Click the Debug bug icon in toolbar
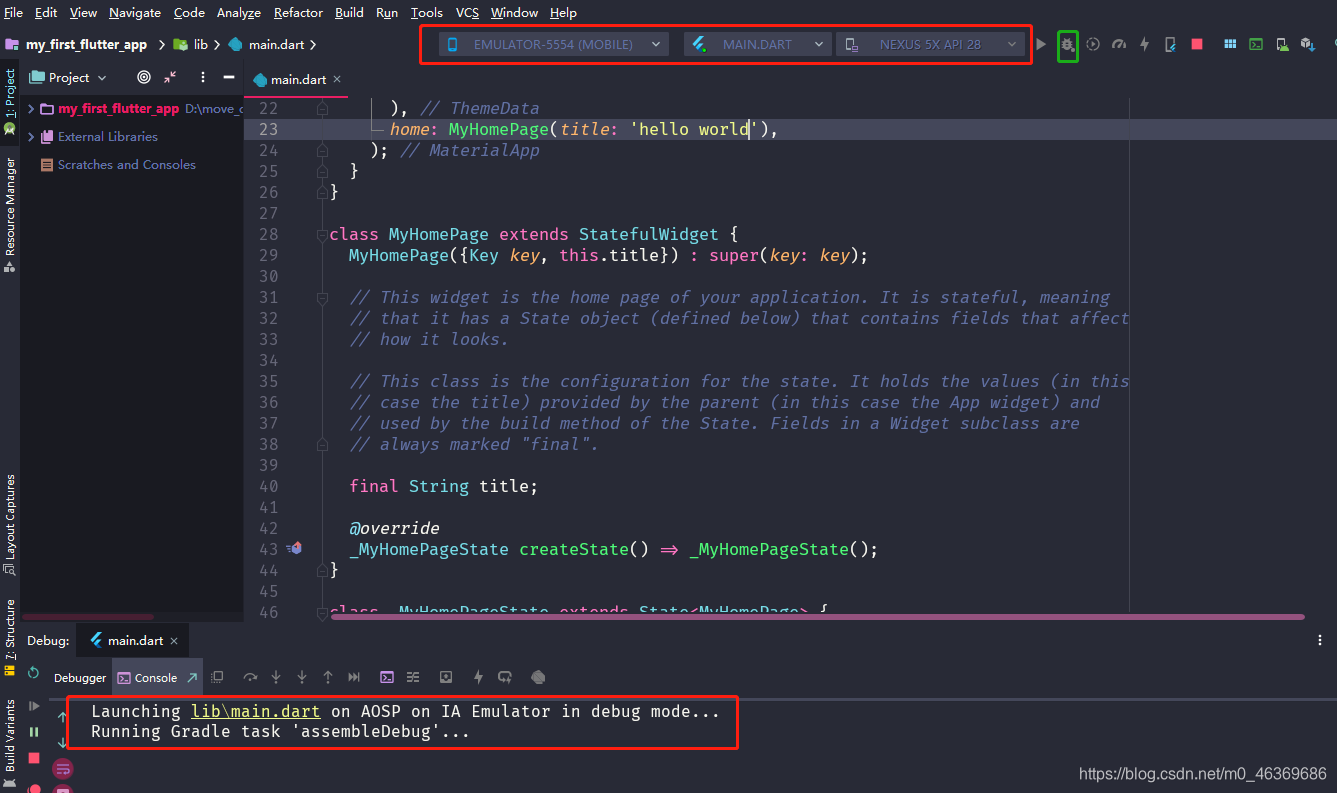Viewport: 1337px width, 793px height. (1068, 44)
